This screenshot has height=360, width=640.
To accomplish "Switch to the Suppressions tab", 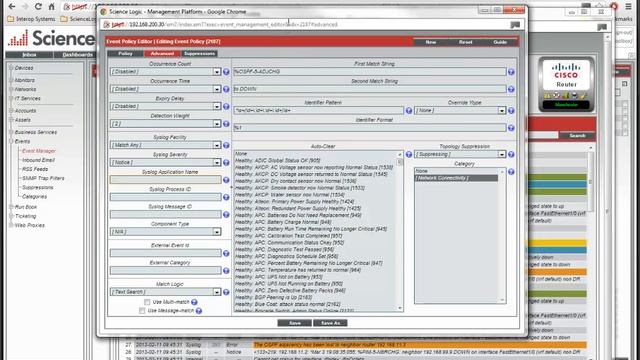I will (x=199, y=53).
